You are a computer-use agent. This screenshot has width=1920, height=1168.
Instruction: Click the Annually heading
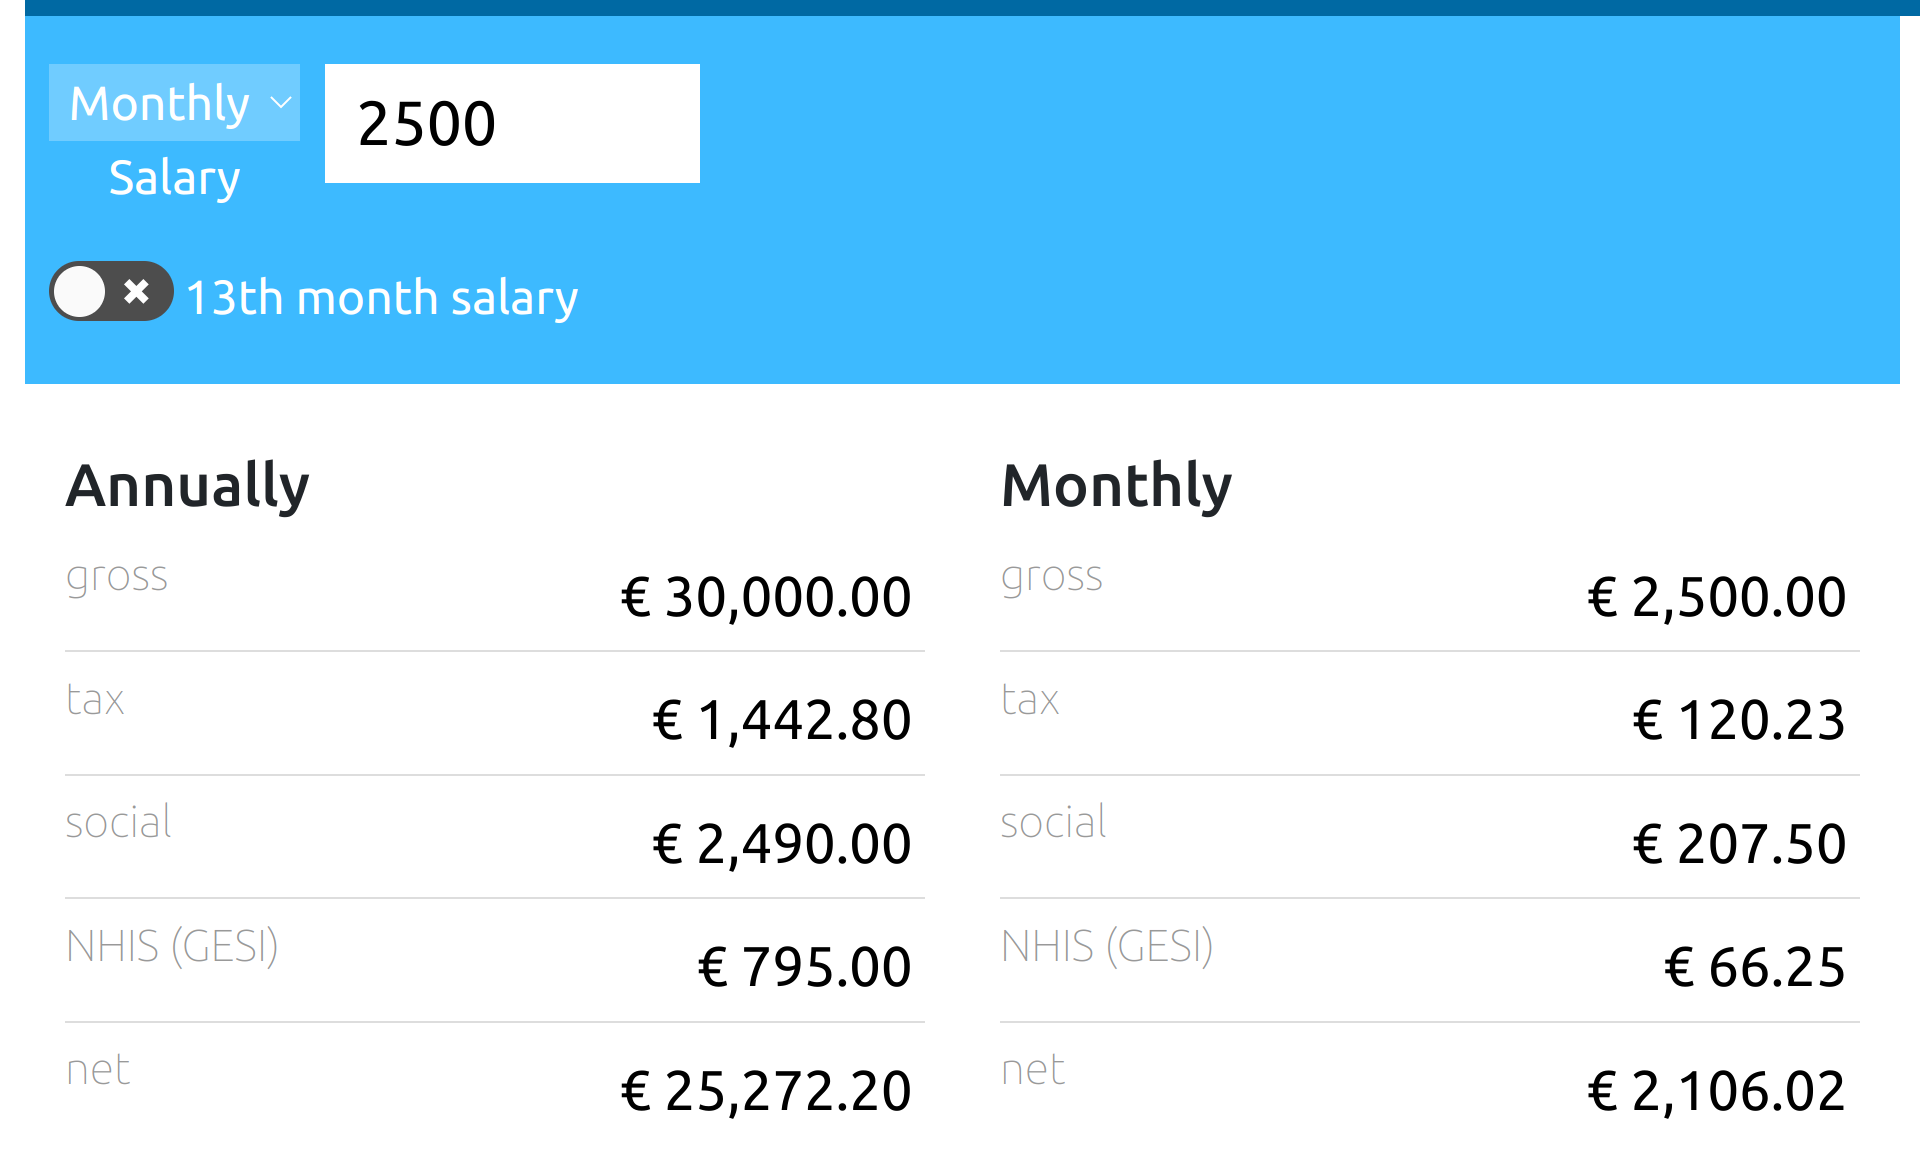pos(188,486)
